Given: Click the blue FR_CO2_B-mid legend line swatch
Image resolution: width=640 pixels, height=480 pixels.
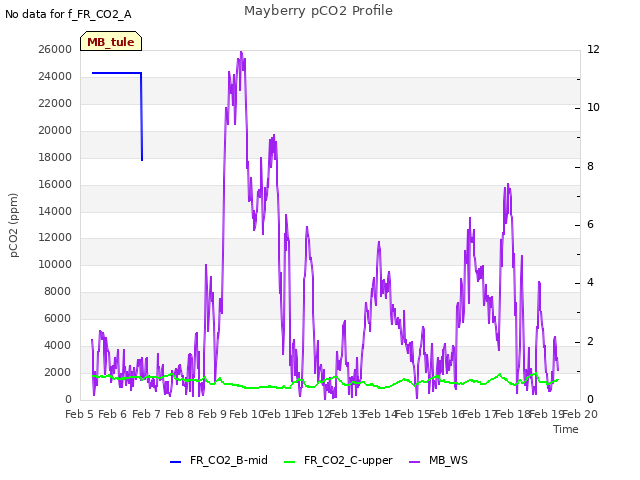Looking at the screenshot, I should tap(176, 462).
